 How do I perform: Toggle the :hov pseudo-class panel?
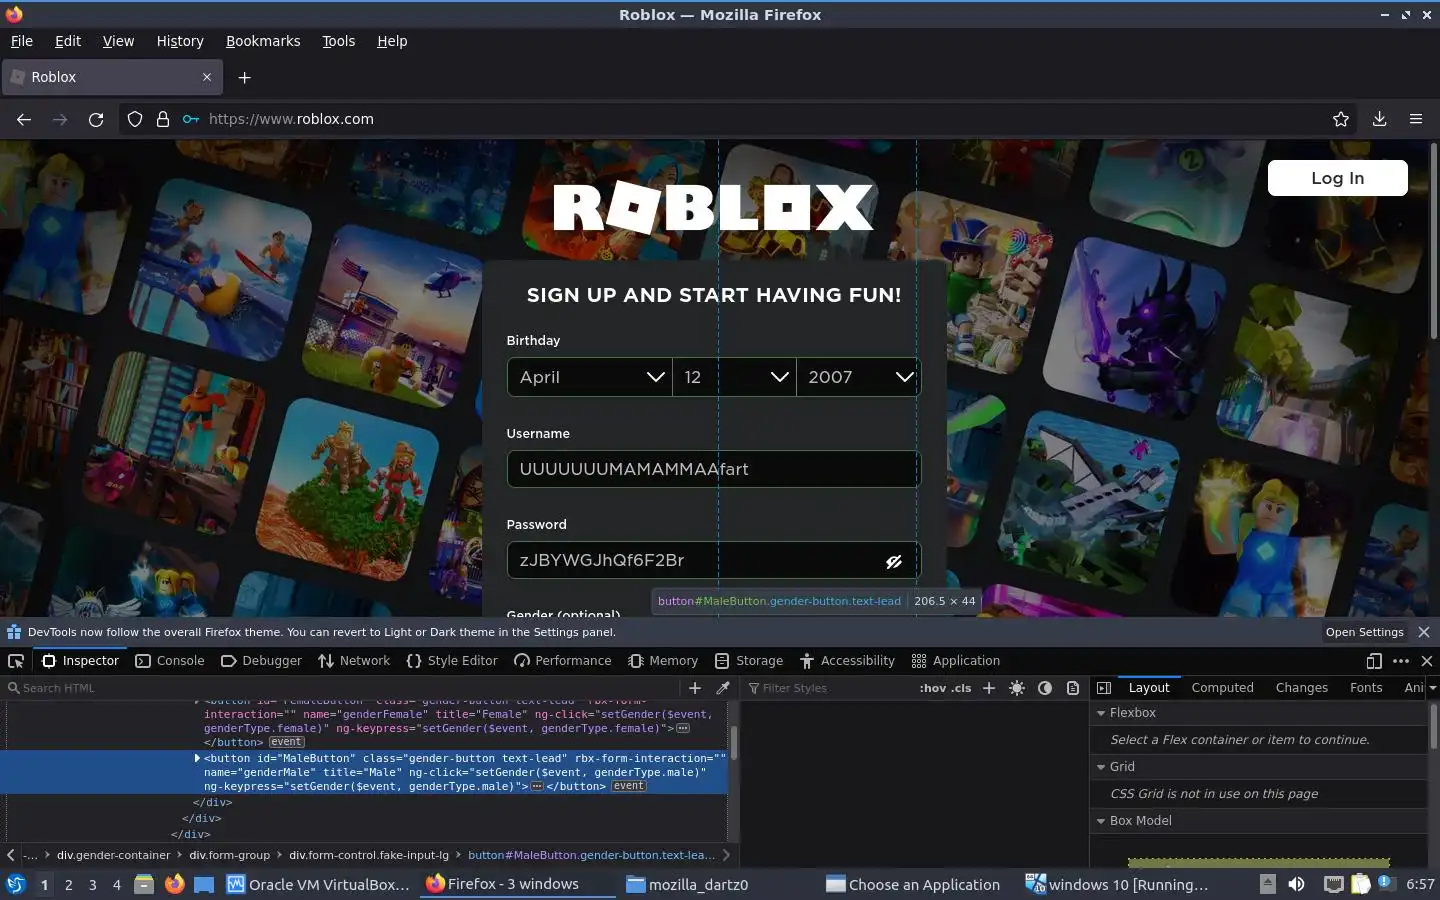pos(932,688)
